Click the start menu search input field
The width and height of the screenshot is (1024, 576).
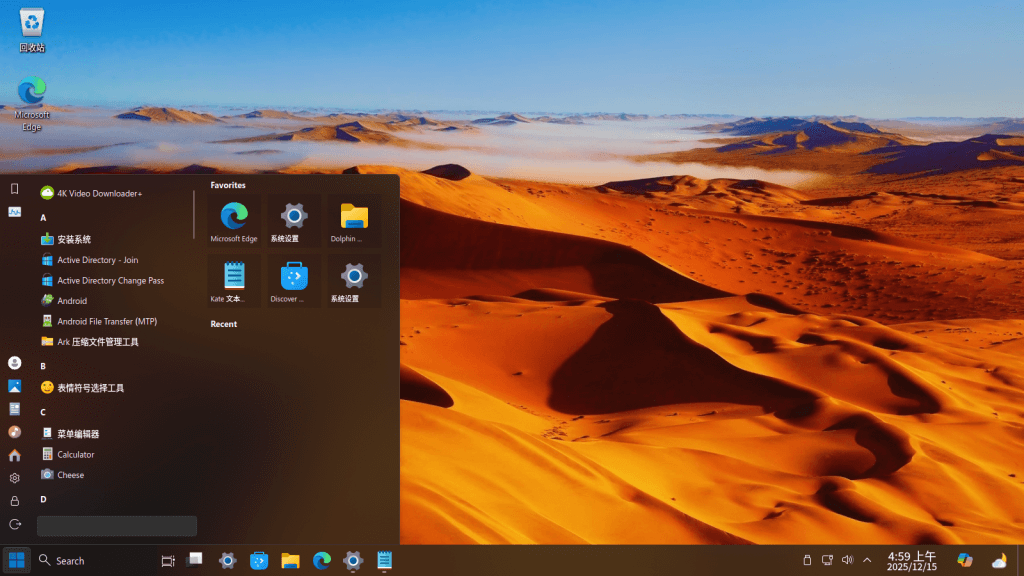tap(117, 526)
